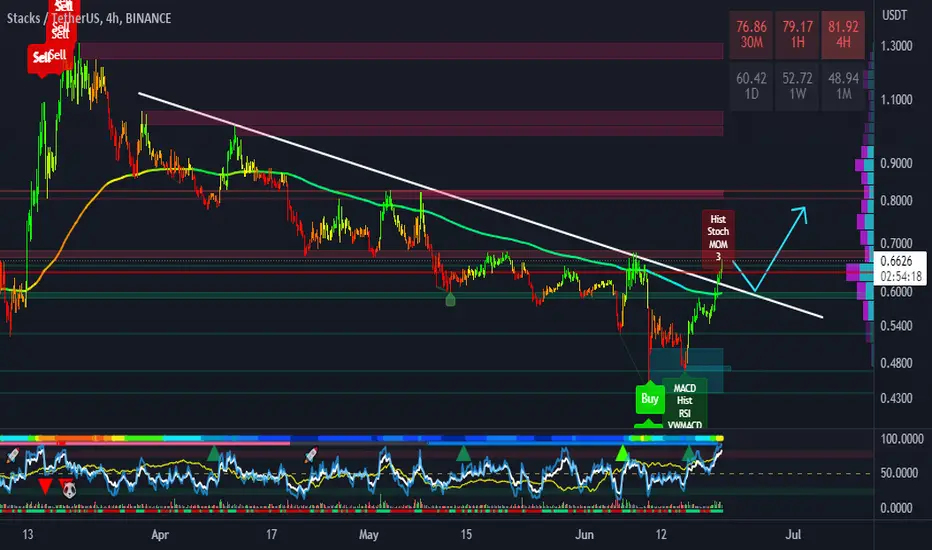Click the 0.4800 price axis label
Viewport: 932px width, 550px height.
tap(896, 363)
